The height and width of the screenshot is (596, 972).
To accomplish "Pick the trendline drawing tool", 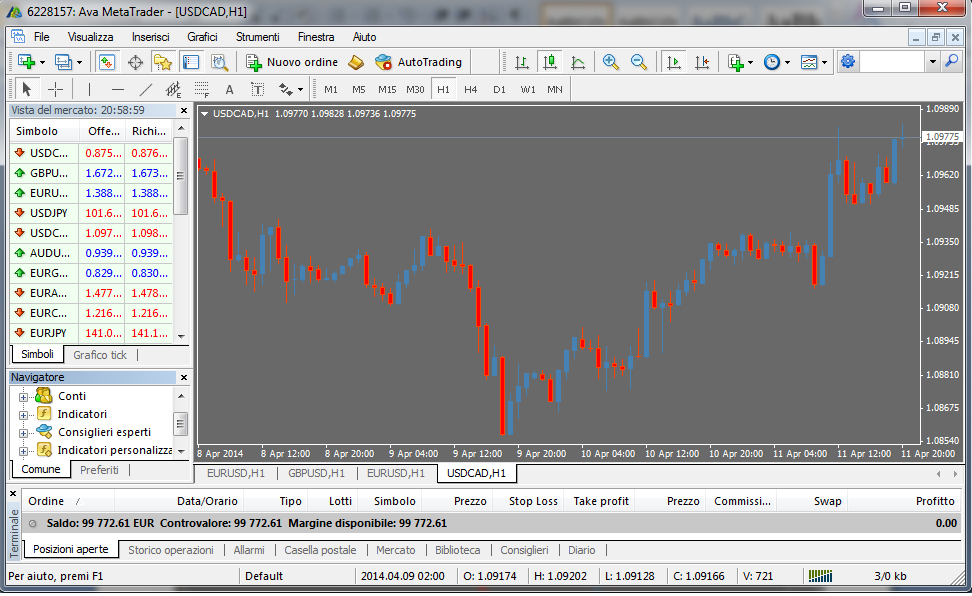I will click(146, 89).
